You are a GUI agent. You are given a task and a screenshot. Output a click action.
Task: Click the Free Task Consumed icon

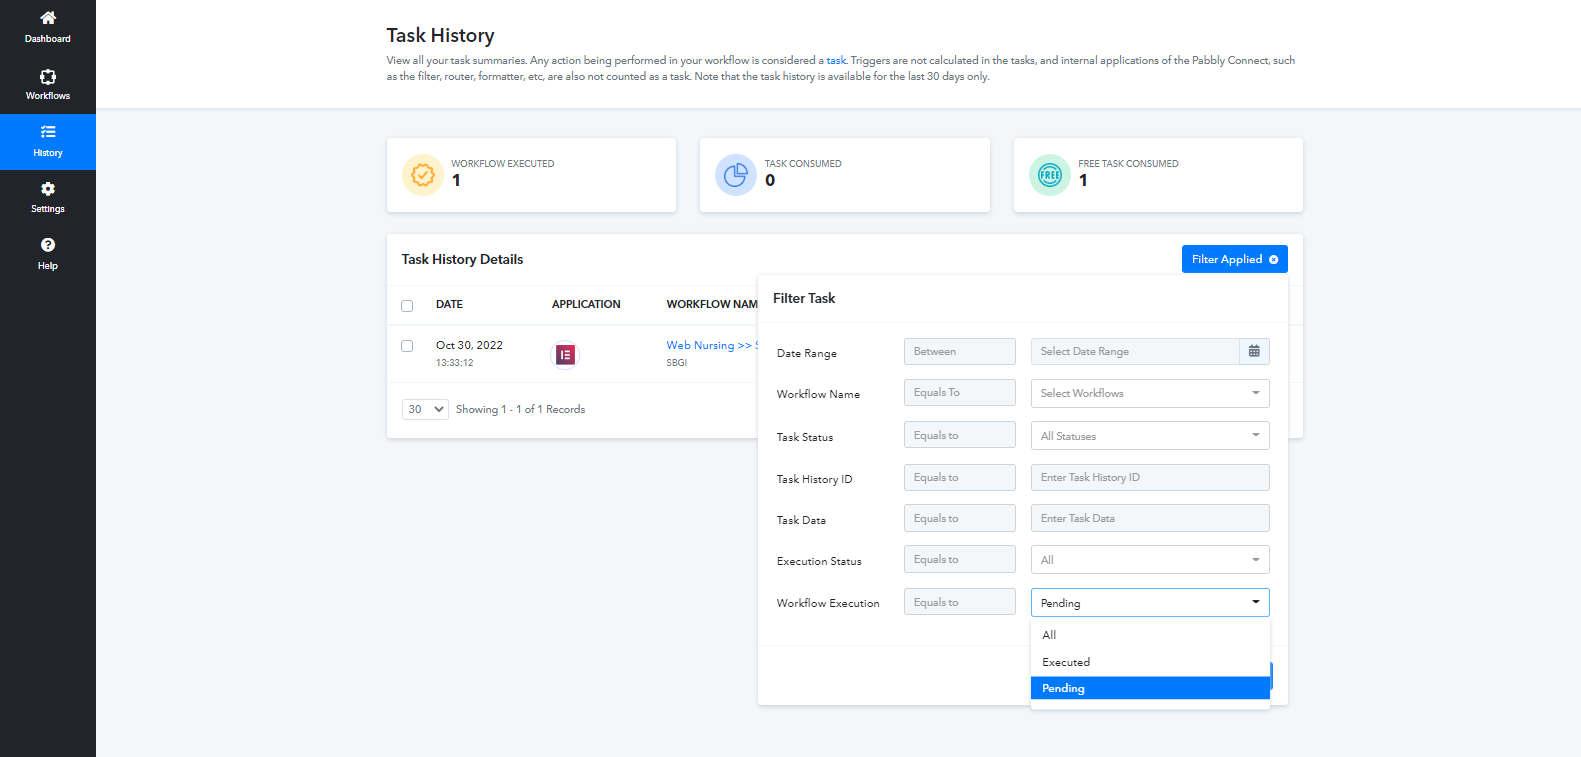(x=1050, y=175)
